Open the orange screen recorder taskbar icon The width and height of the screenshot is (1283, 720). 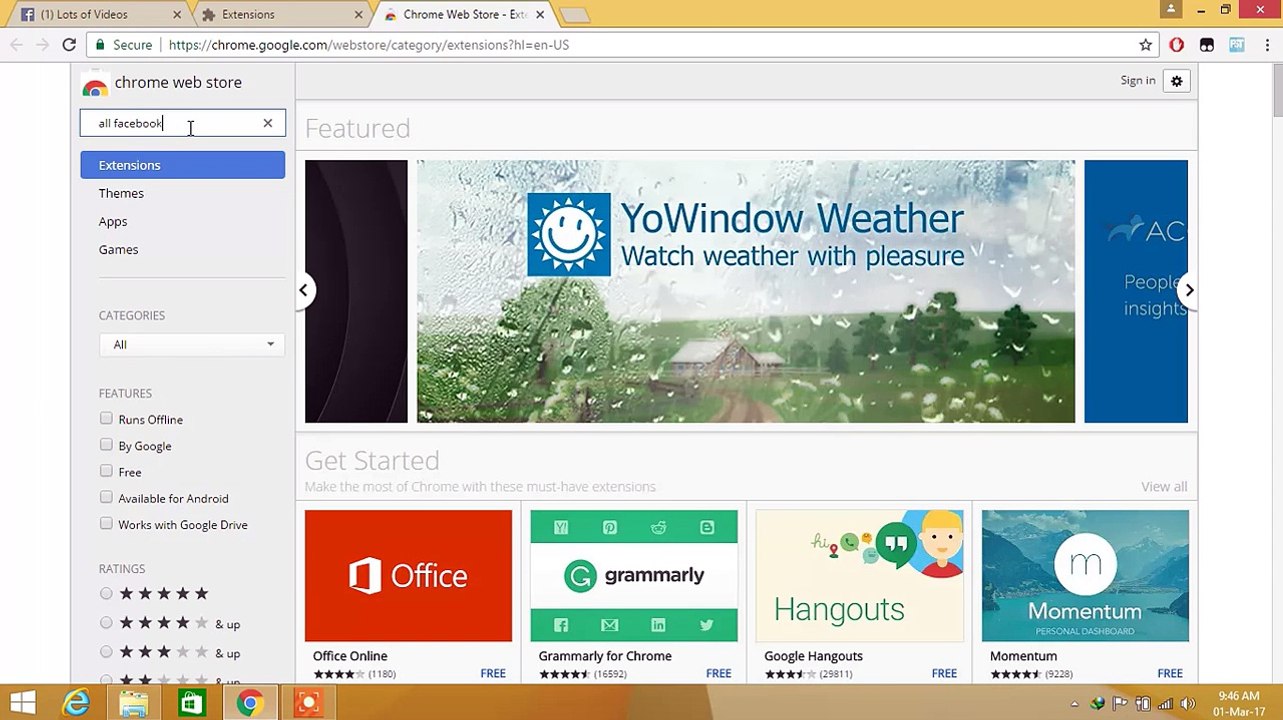[307, 703]
